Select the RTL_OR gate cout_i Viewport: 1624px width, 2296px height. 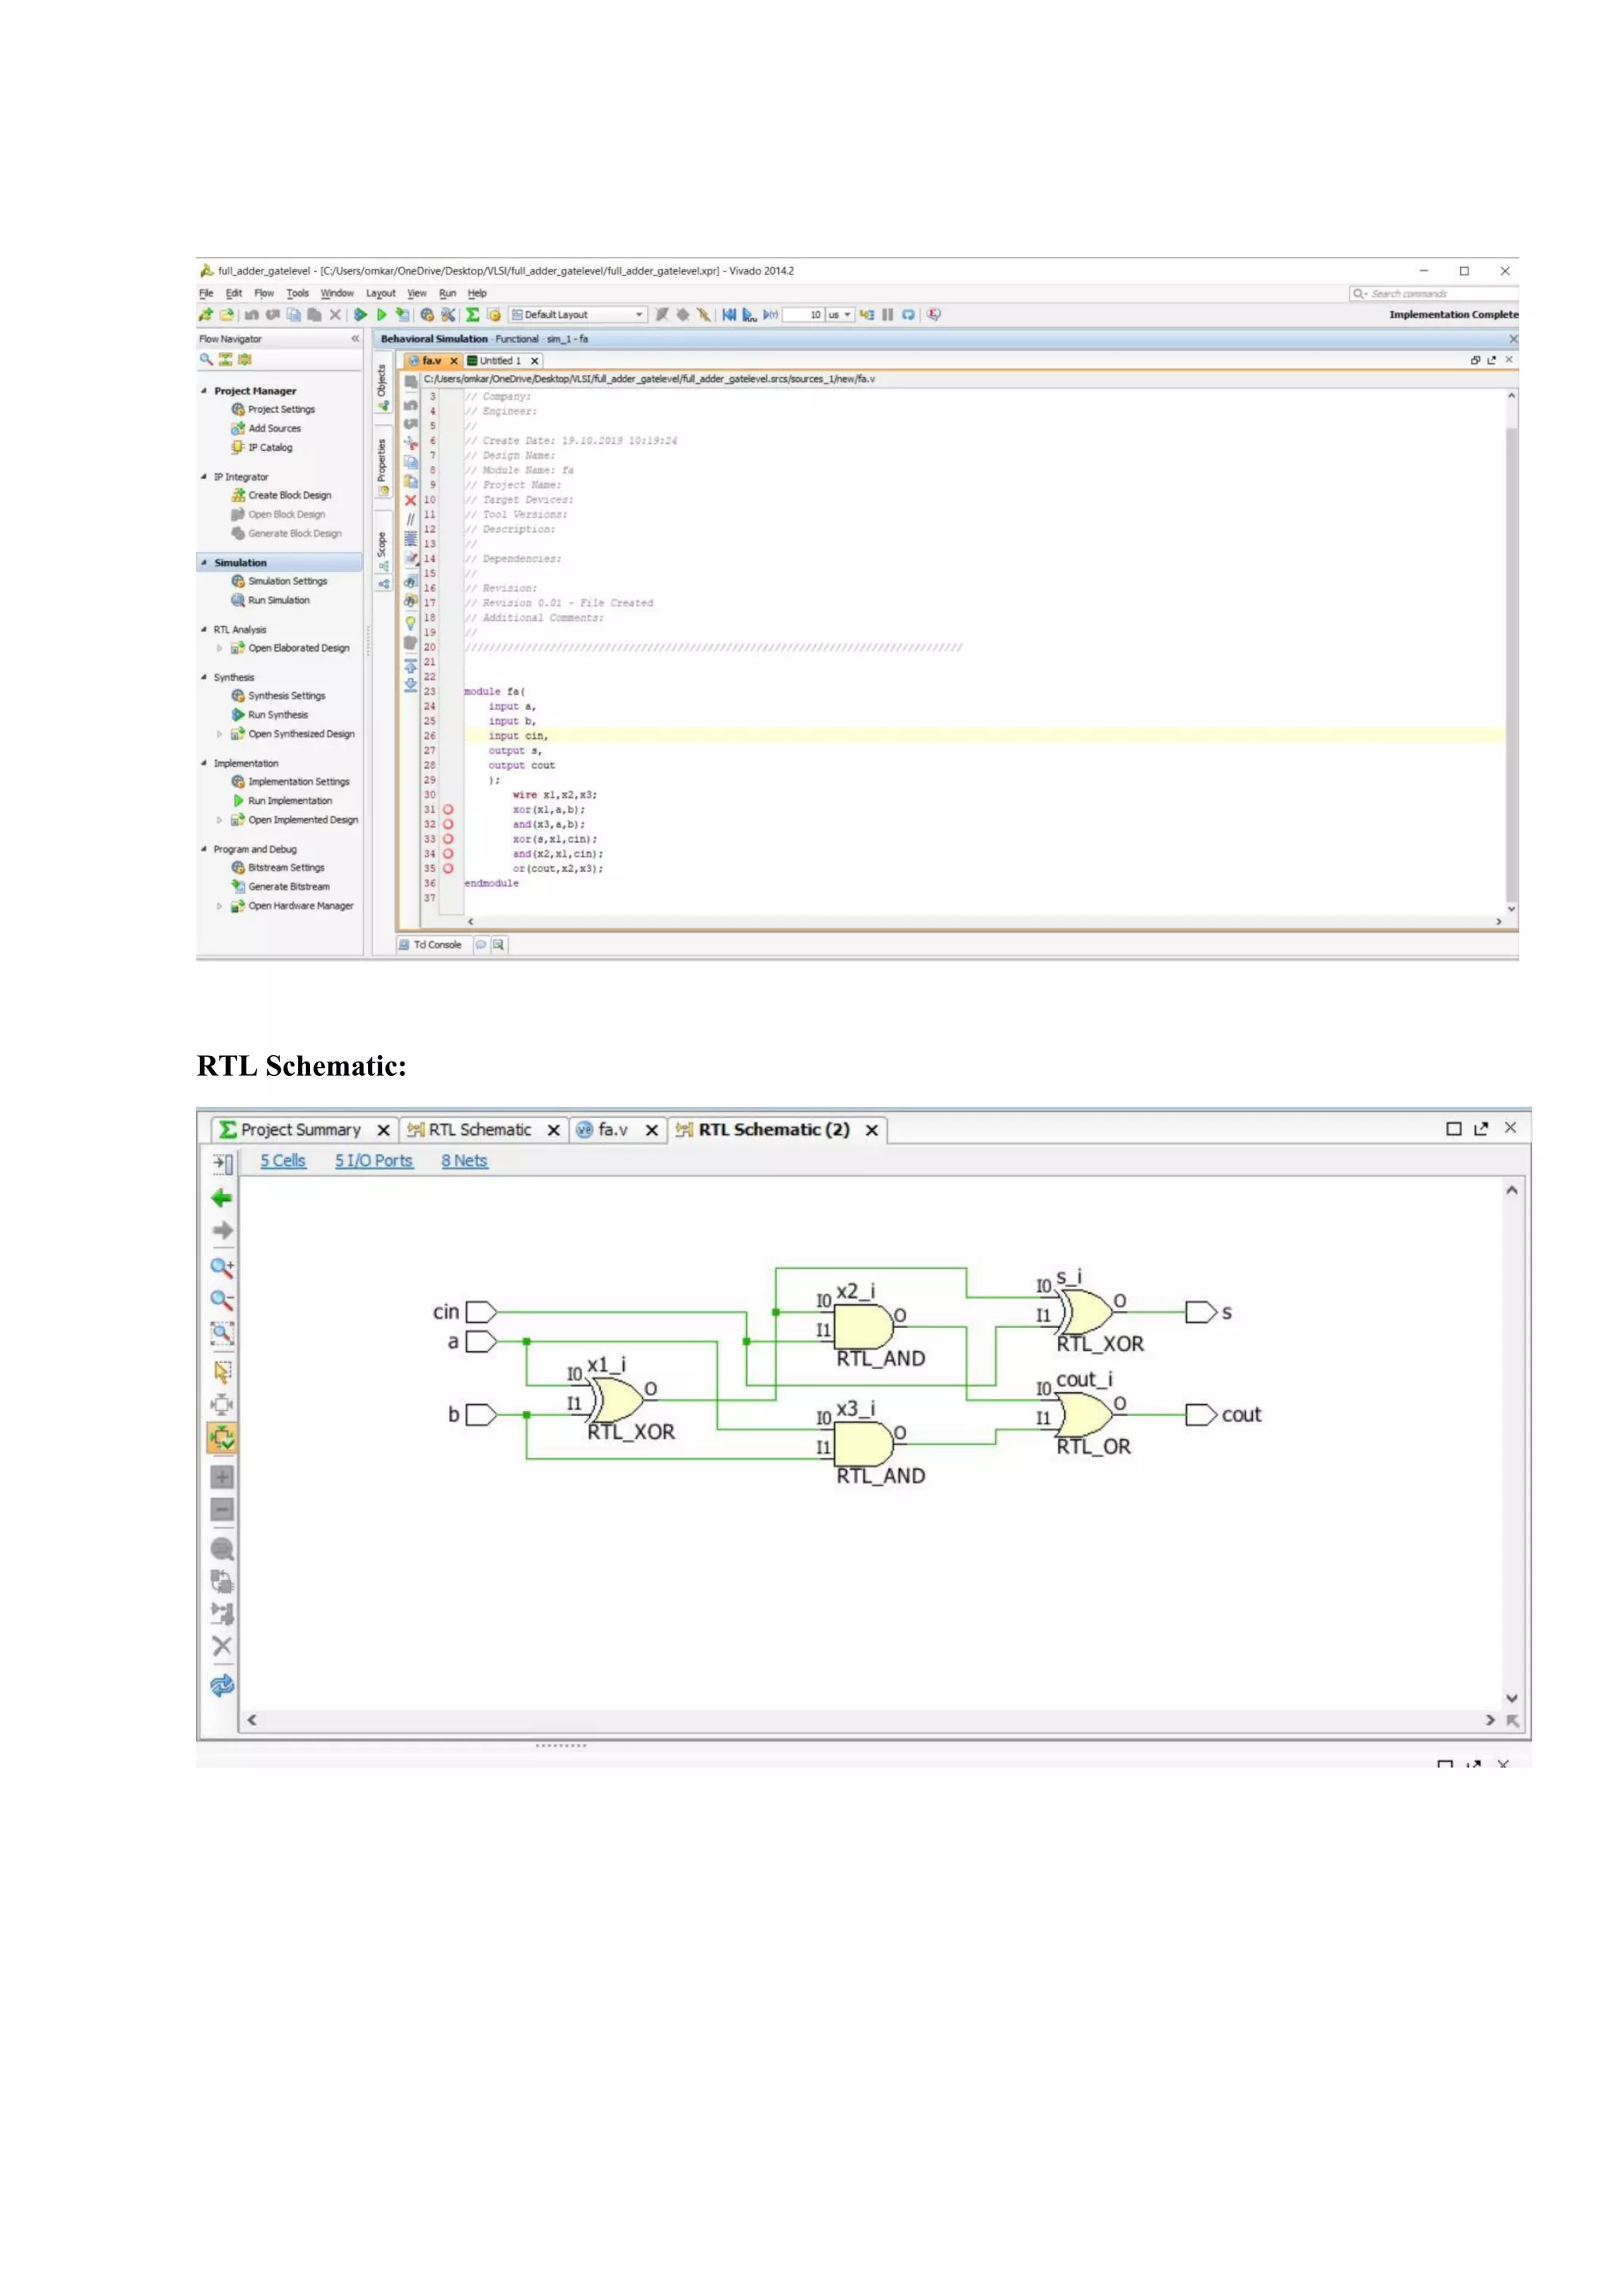(1087, 1414)
